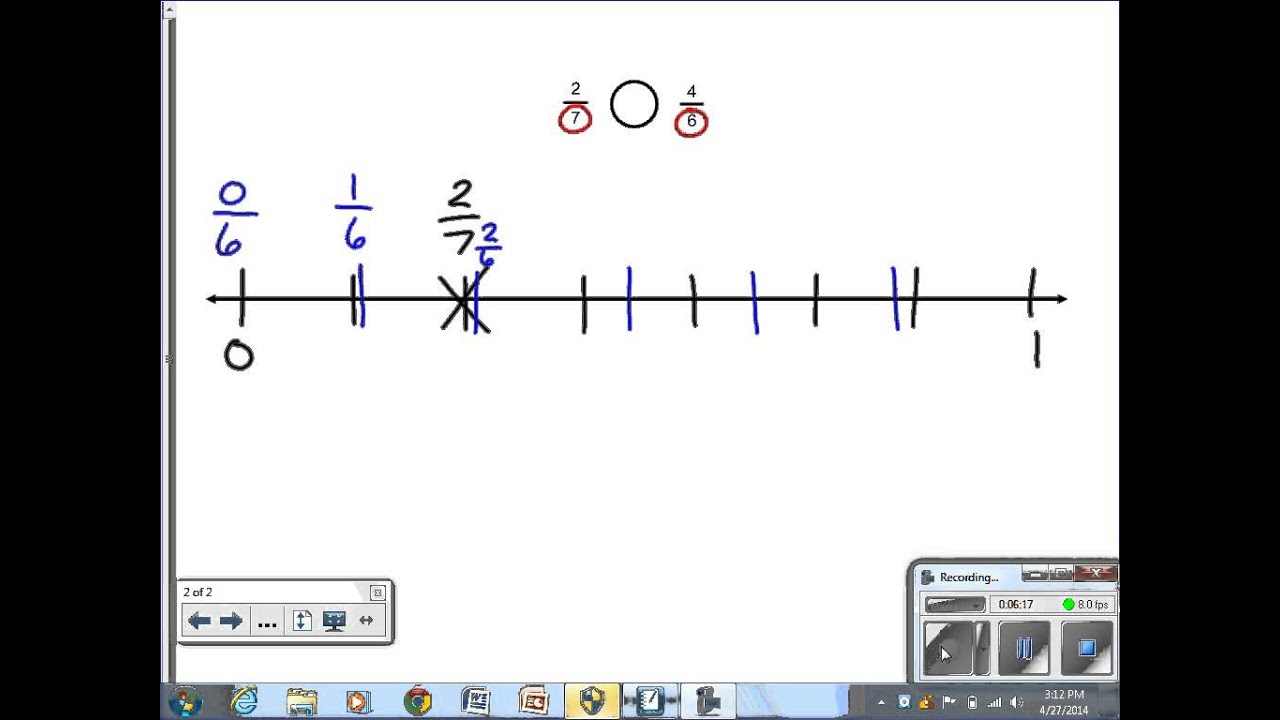Viewport: 1280px width, 720px height.
Task: Click the 0 label under the number line
Action: tap(238, 355)
